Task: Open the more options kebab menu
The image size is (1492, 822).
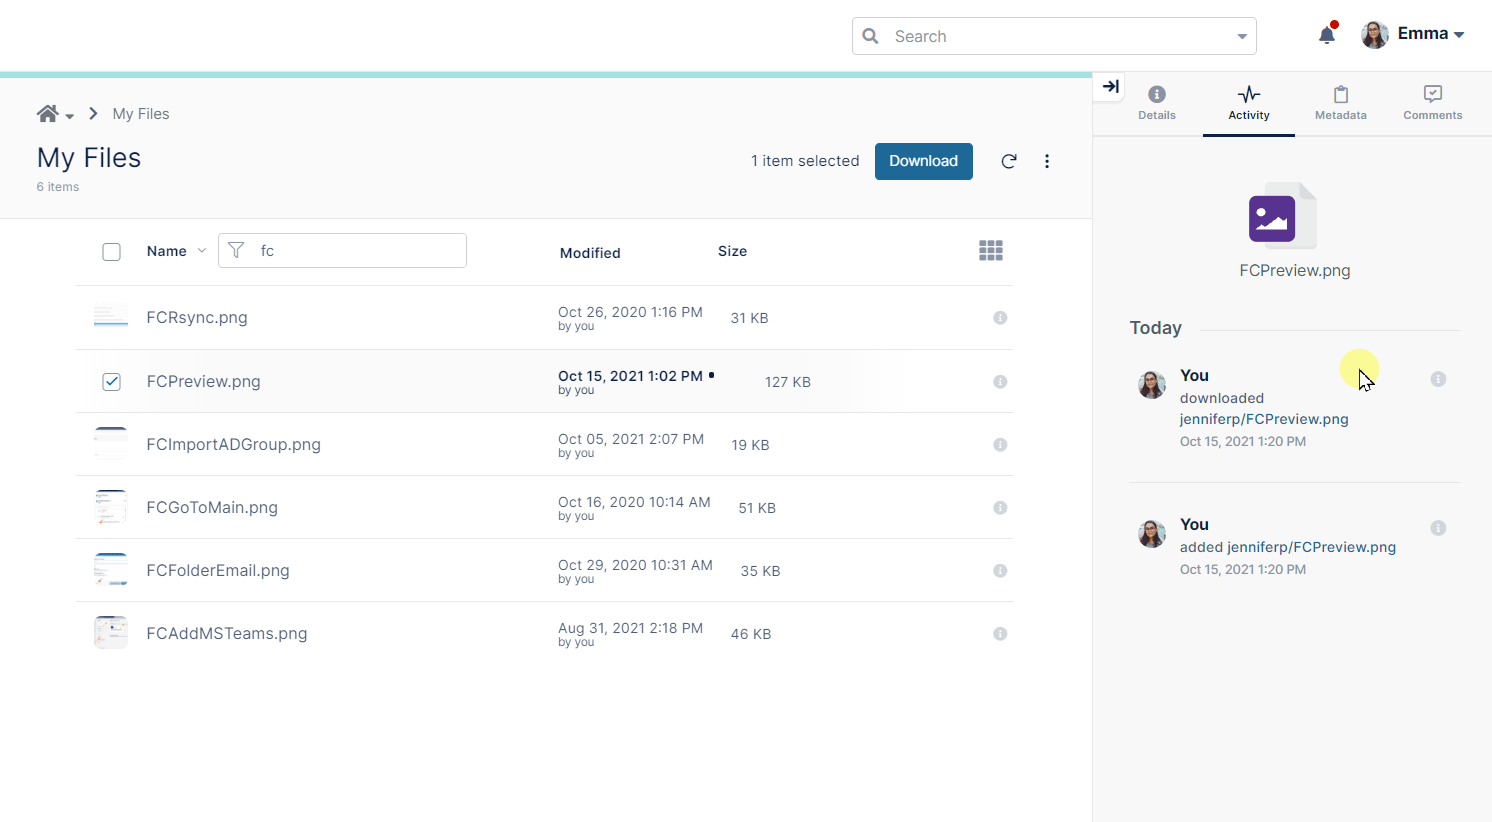Action: click(x=1047, y=161)
